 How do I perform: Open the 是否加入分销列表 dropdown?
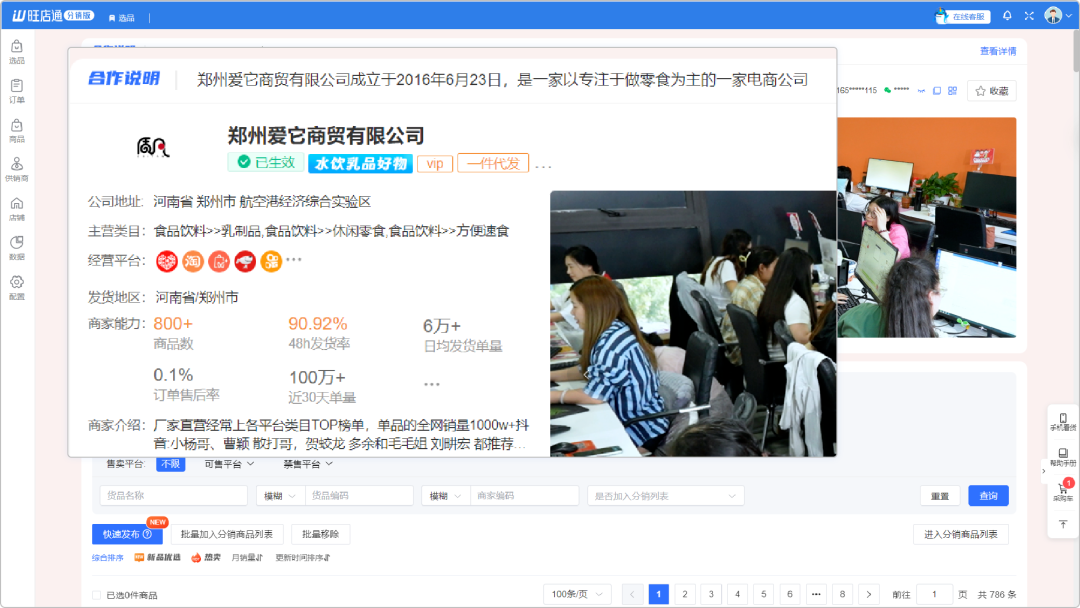click(x=665, y=496)
